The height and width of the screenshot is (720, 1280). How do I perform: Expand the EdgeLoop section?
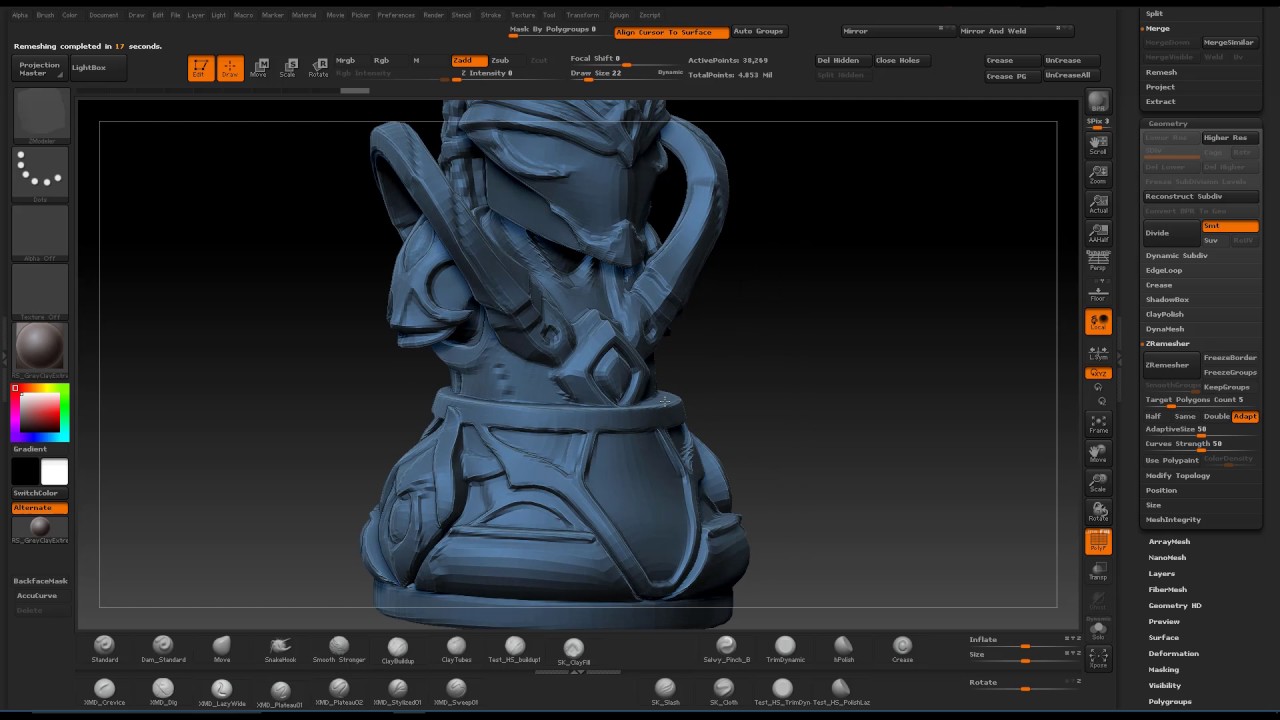(1164, 270)
